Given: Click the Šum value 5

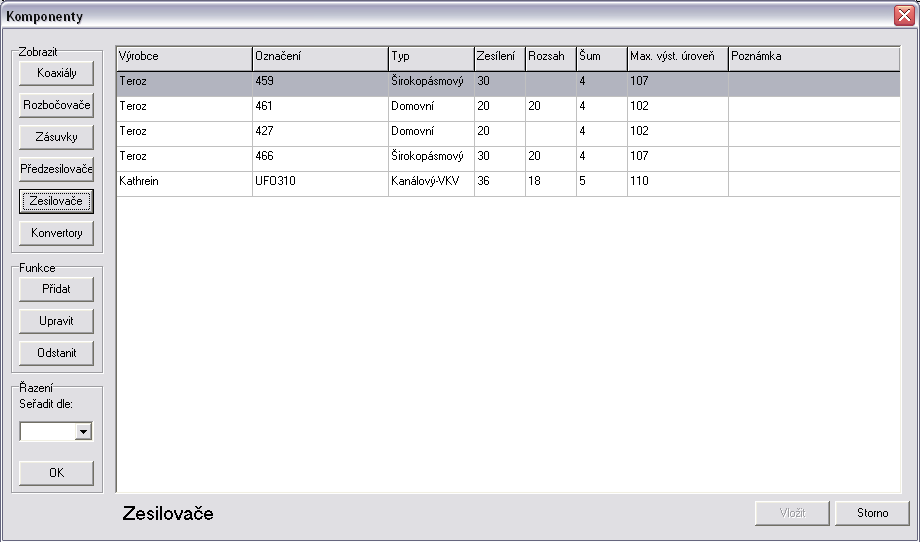Looking at the screenshot, I should (602, 184).
